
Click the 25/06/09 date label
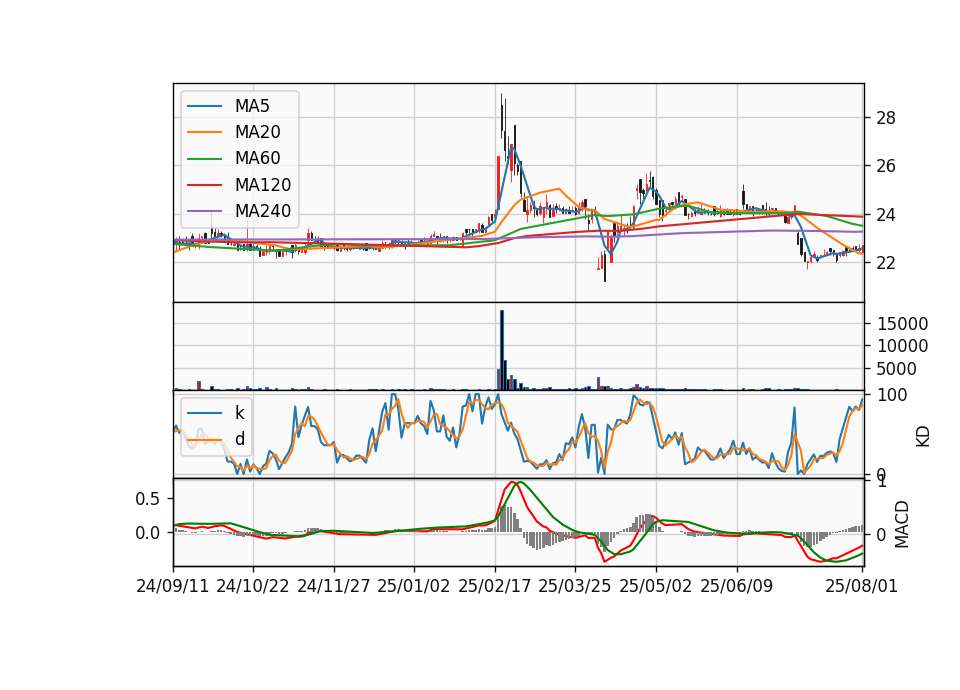coord(737,586)
